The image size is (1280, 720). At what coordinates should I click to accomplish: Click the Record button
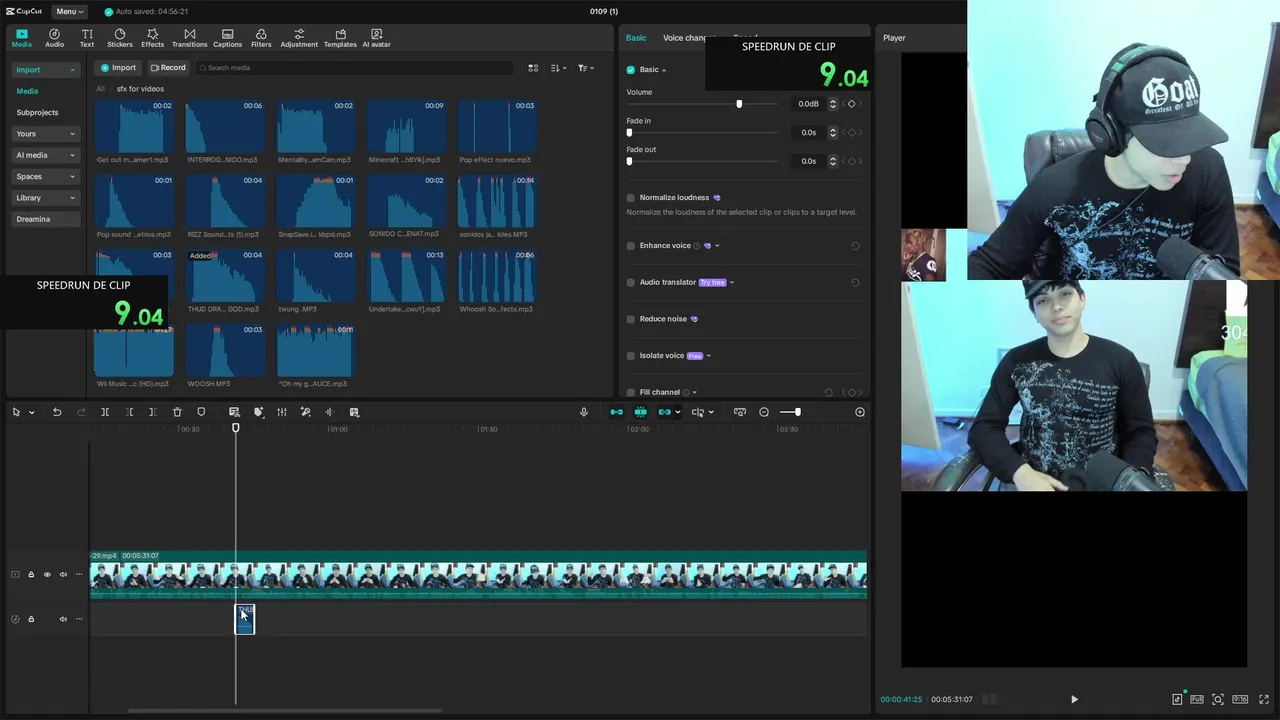(168, 68)
